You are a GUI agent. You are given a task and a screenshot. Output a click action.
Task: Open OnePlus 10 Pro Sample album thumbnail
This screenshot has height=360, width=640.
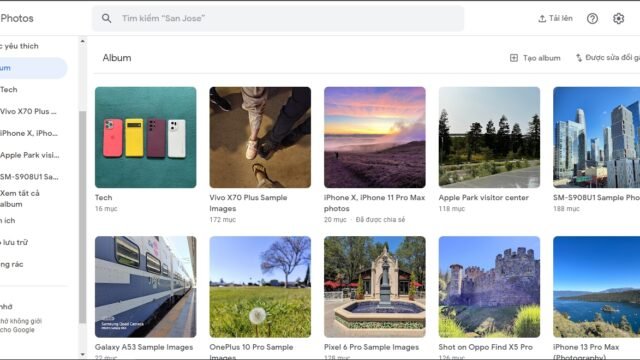(x=260, y=287)
